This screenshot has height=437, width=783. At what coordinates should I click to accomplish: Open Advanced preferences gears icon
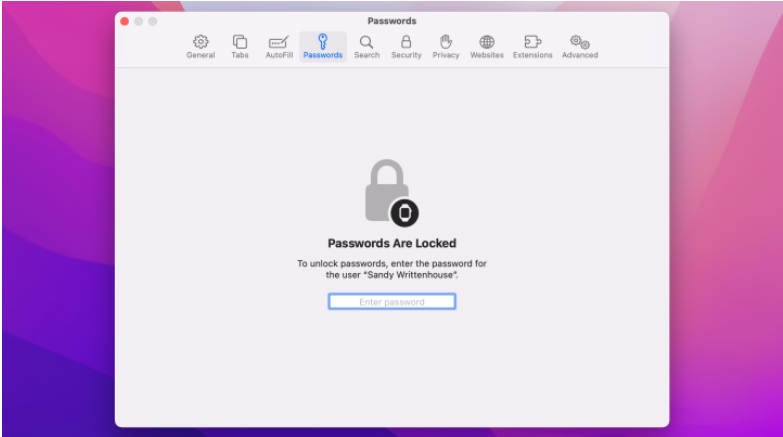(x=580, y=42)
